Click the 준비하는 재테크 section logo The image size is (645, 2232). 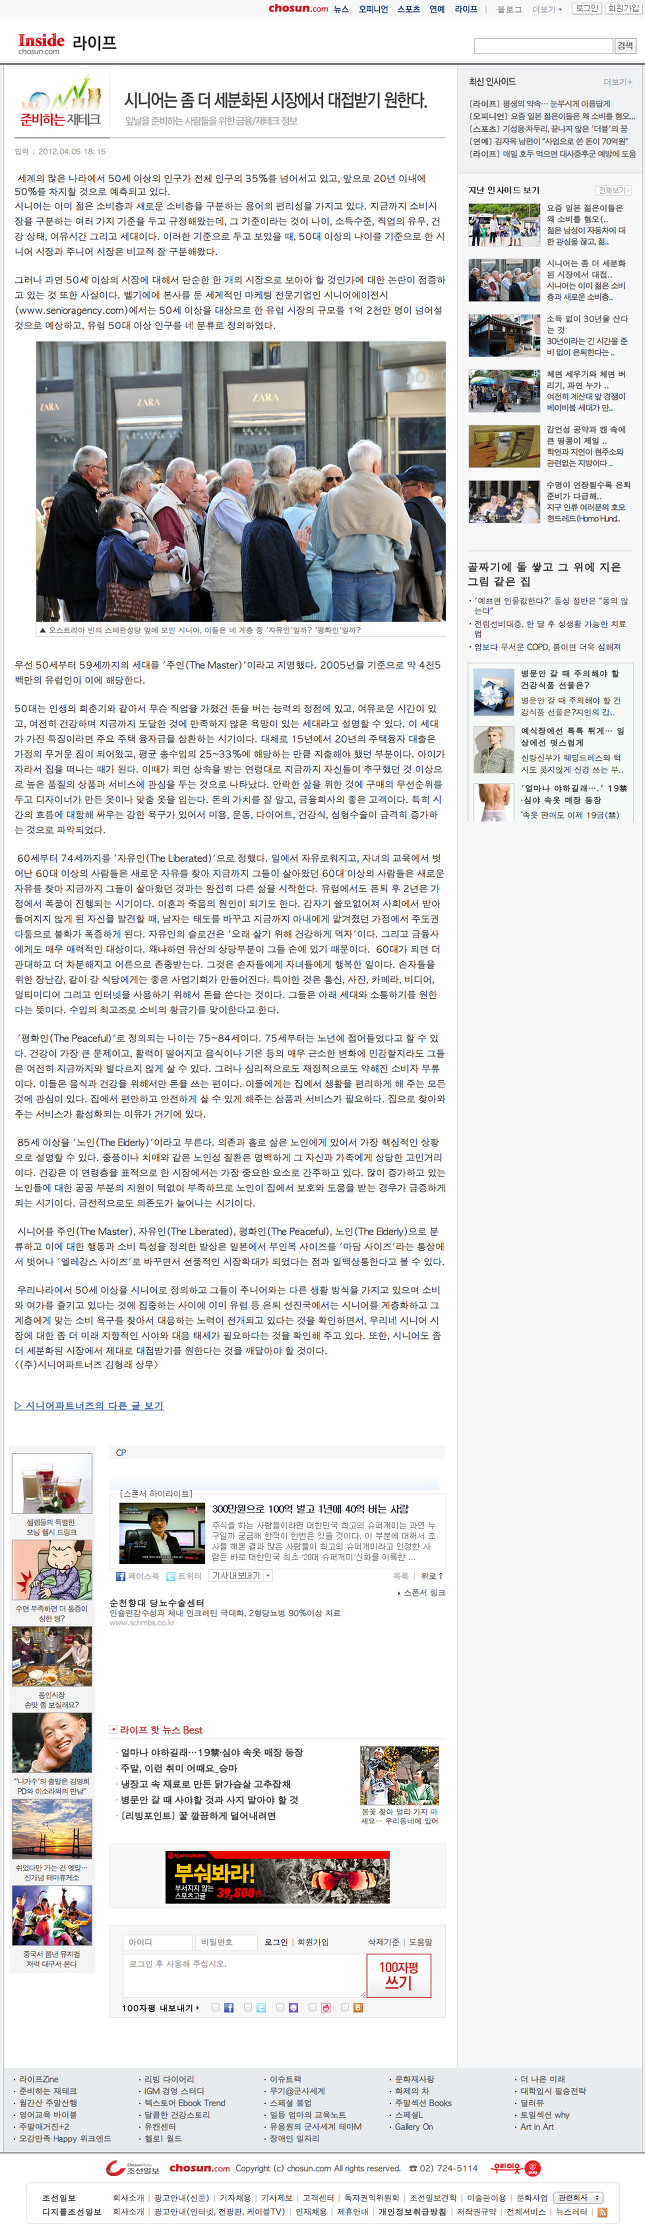click(61, 103)
